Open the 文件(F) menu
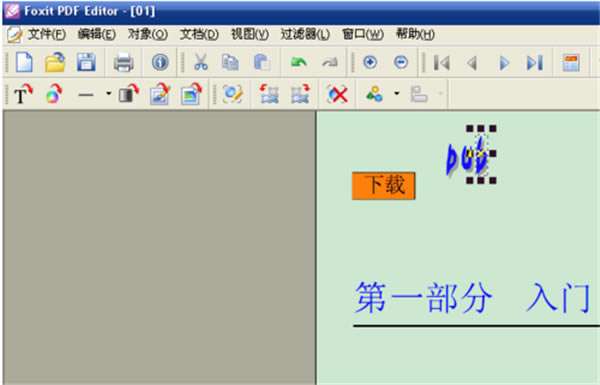This screenshot has width=600, height=385. (47, 34)
